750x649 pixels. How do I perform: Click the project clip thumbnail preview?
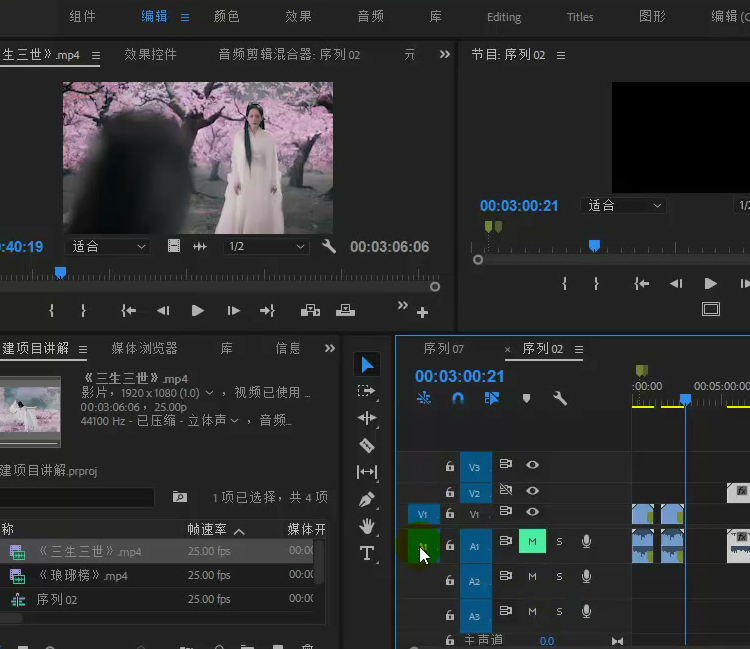30,411
